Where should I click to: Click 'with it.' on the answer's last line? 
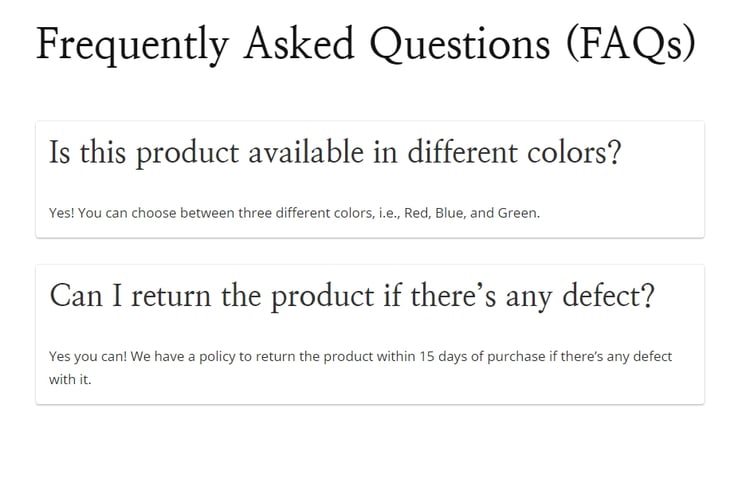click(x=70, y=379)
